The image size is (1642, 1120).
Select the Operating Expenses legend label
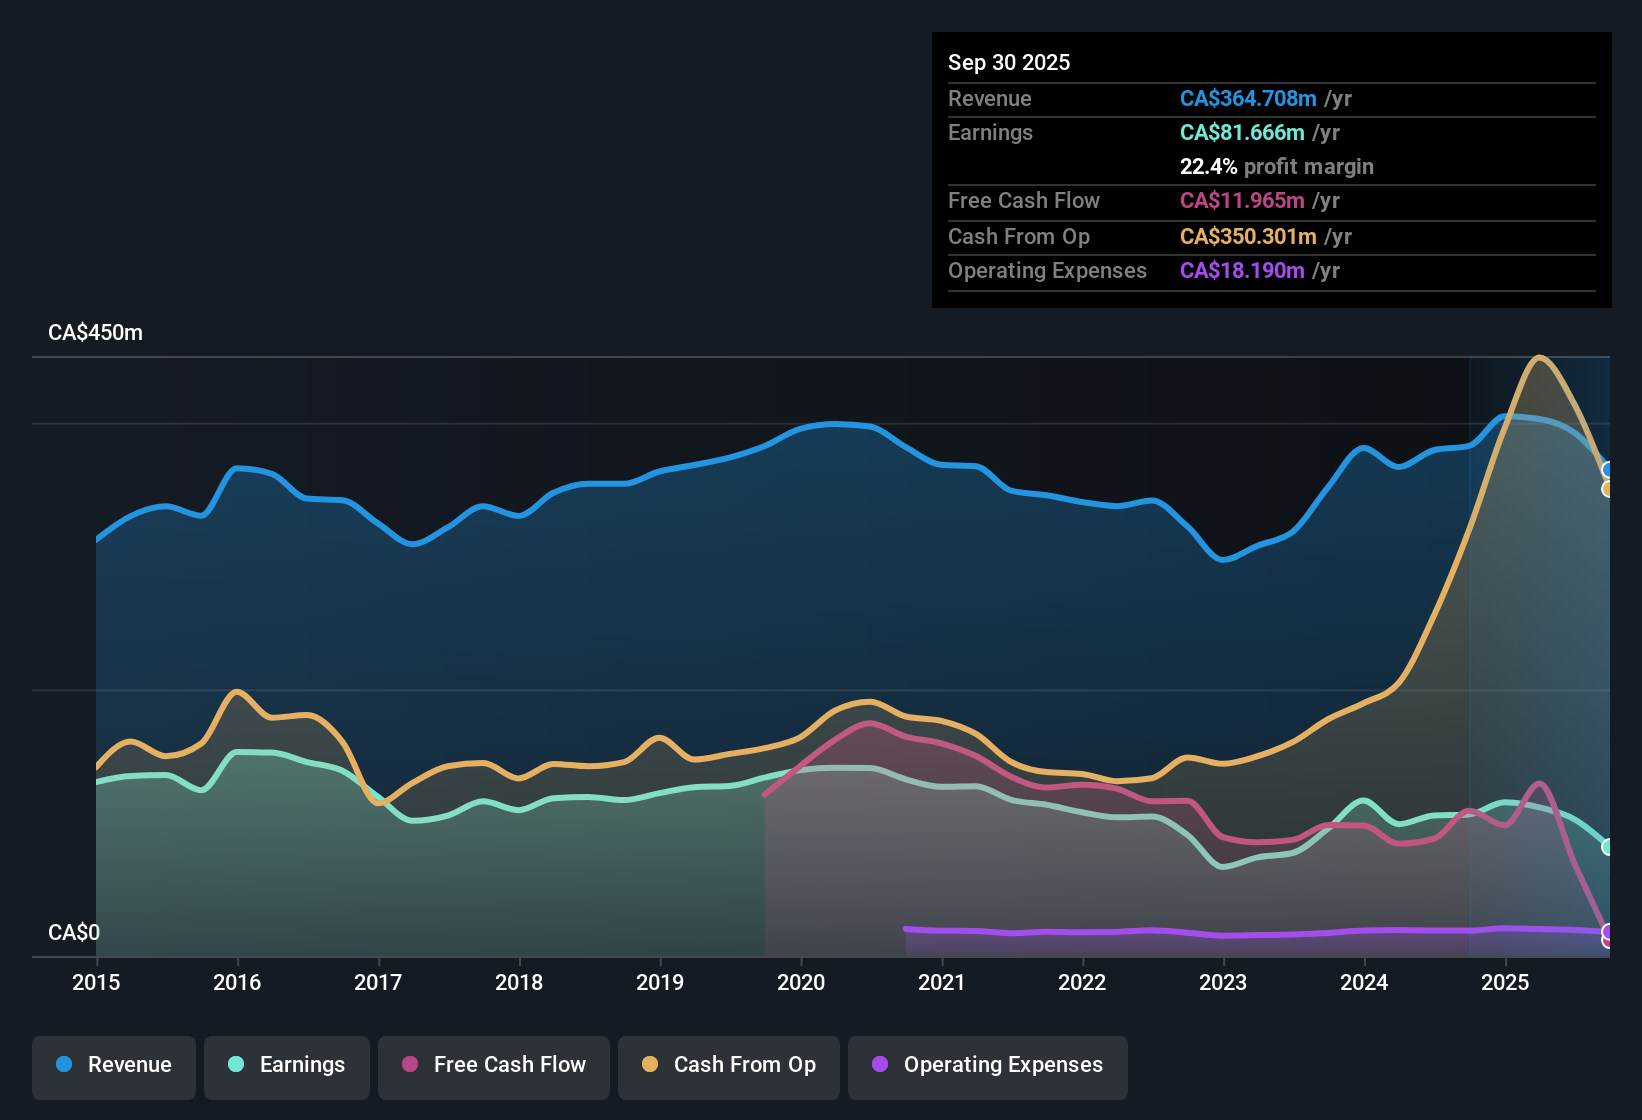pyautogui.click(x=1000, y=1065)
